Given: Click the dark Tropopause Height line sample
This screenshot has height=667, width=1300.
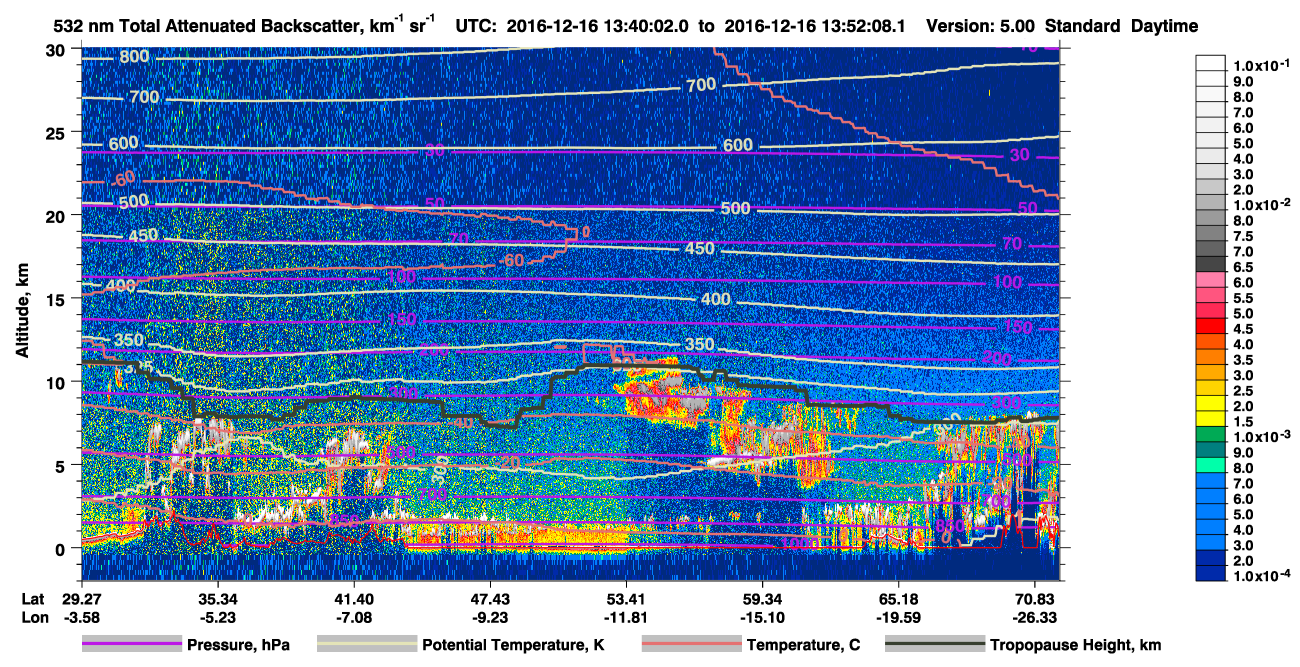Looking at the screenshot, I should (934, 645).
